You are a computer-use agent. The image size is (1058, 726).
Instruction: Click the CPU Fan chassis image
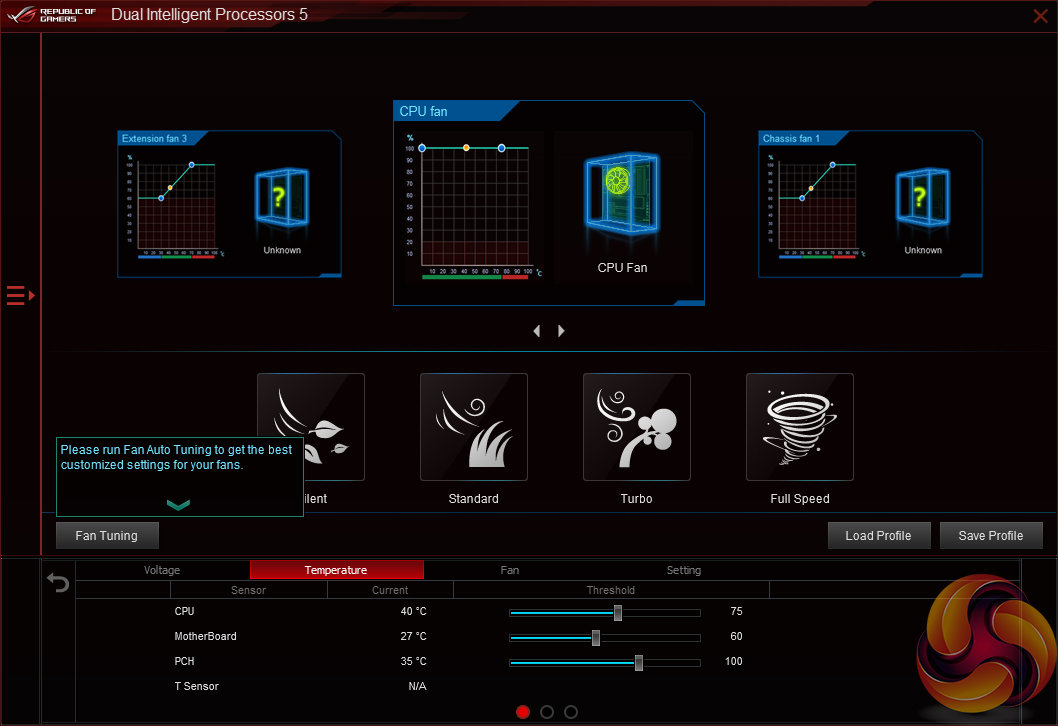[x=621, y=194]
